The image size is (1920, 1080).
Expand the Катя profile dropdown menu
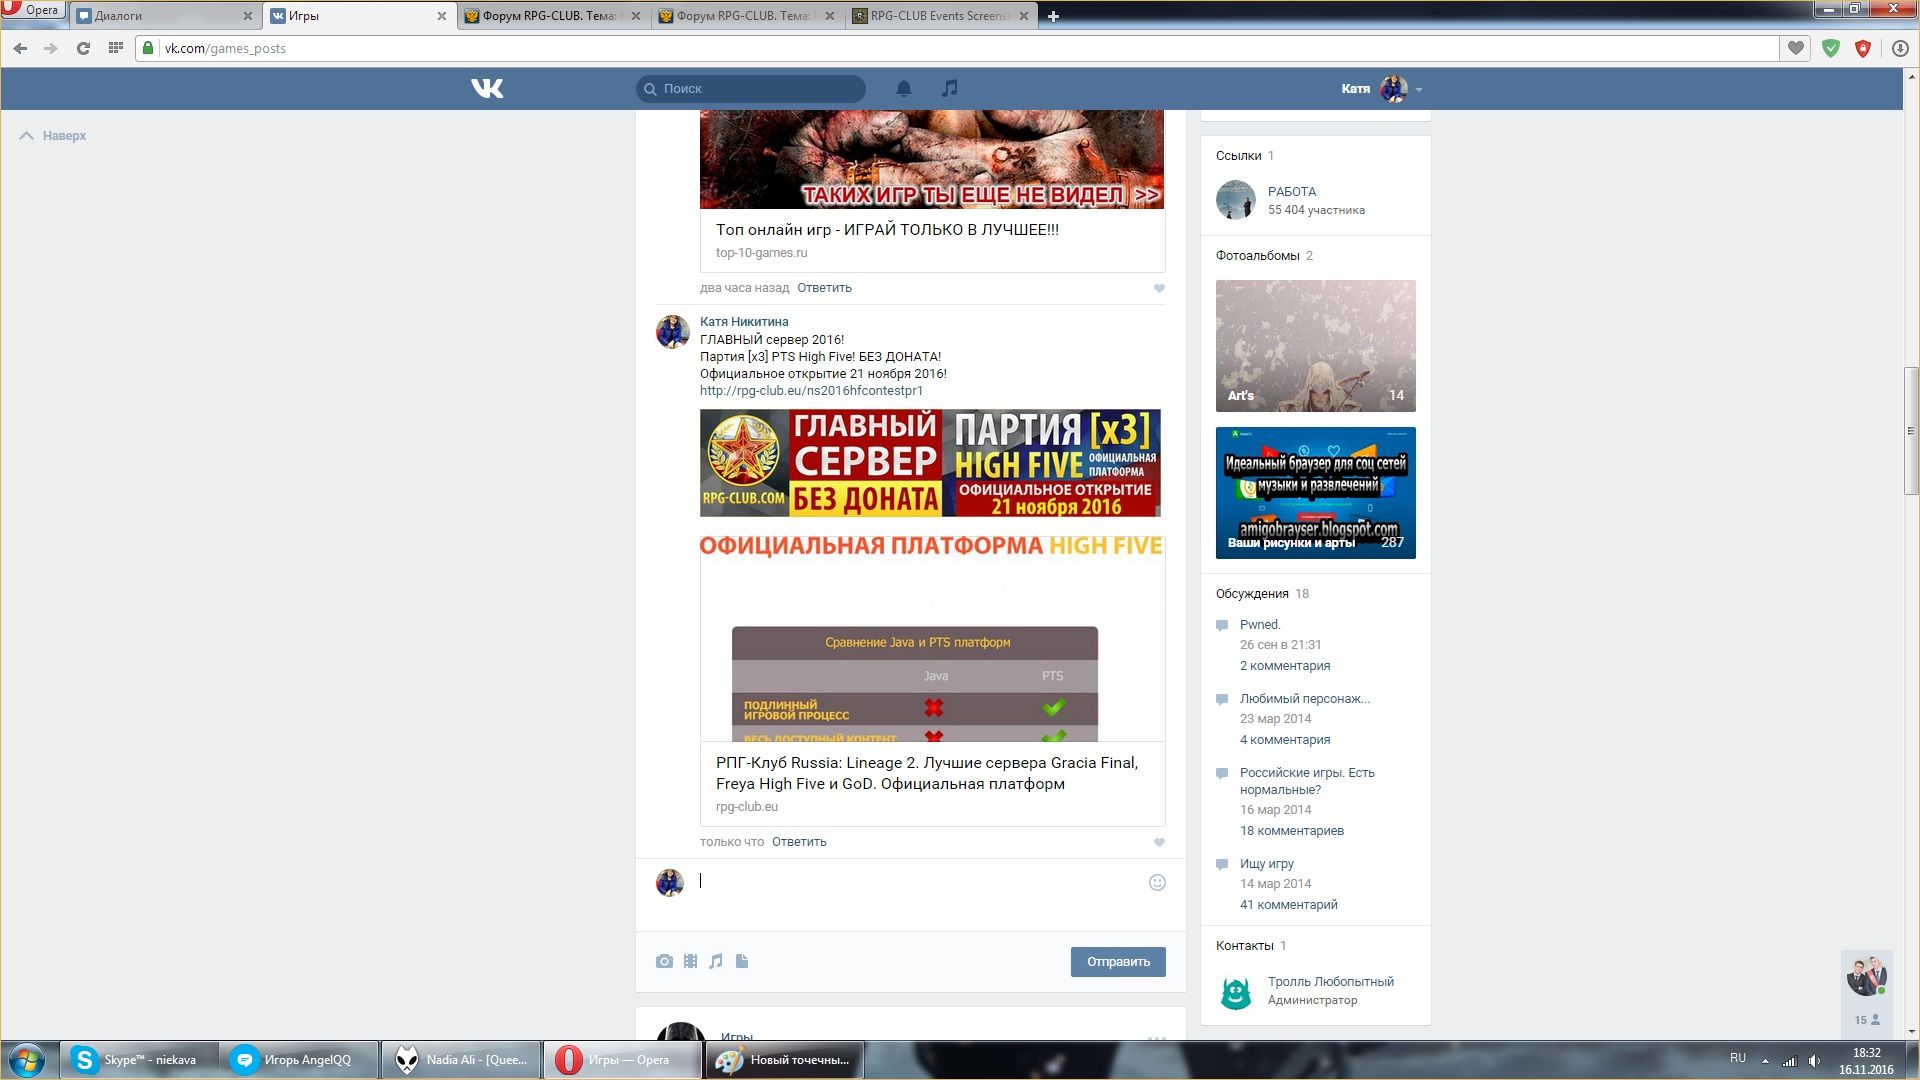coord(1418,90)
